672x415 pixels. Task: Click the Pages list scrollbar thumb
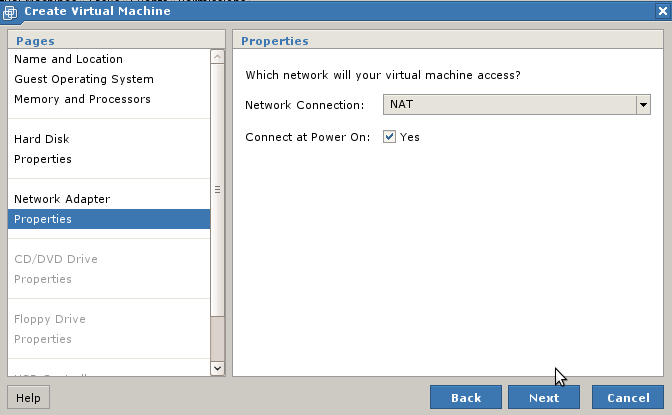(218, 190)
